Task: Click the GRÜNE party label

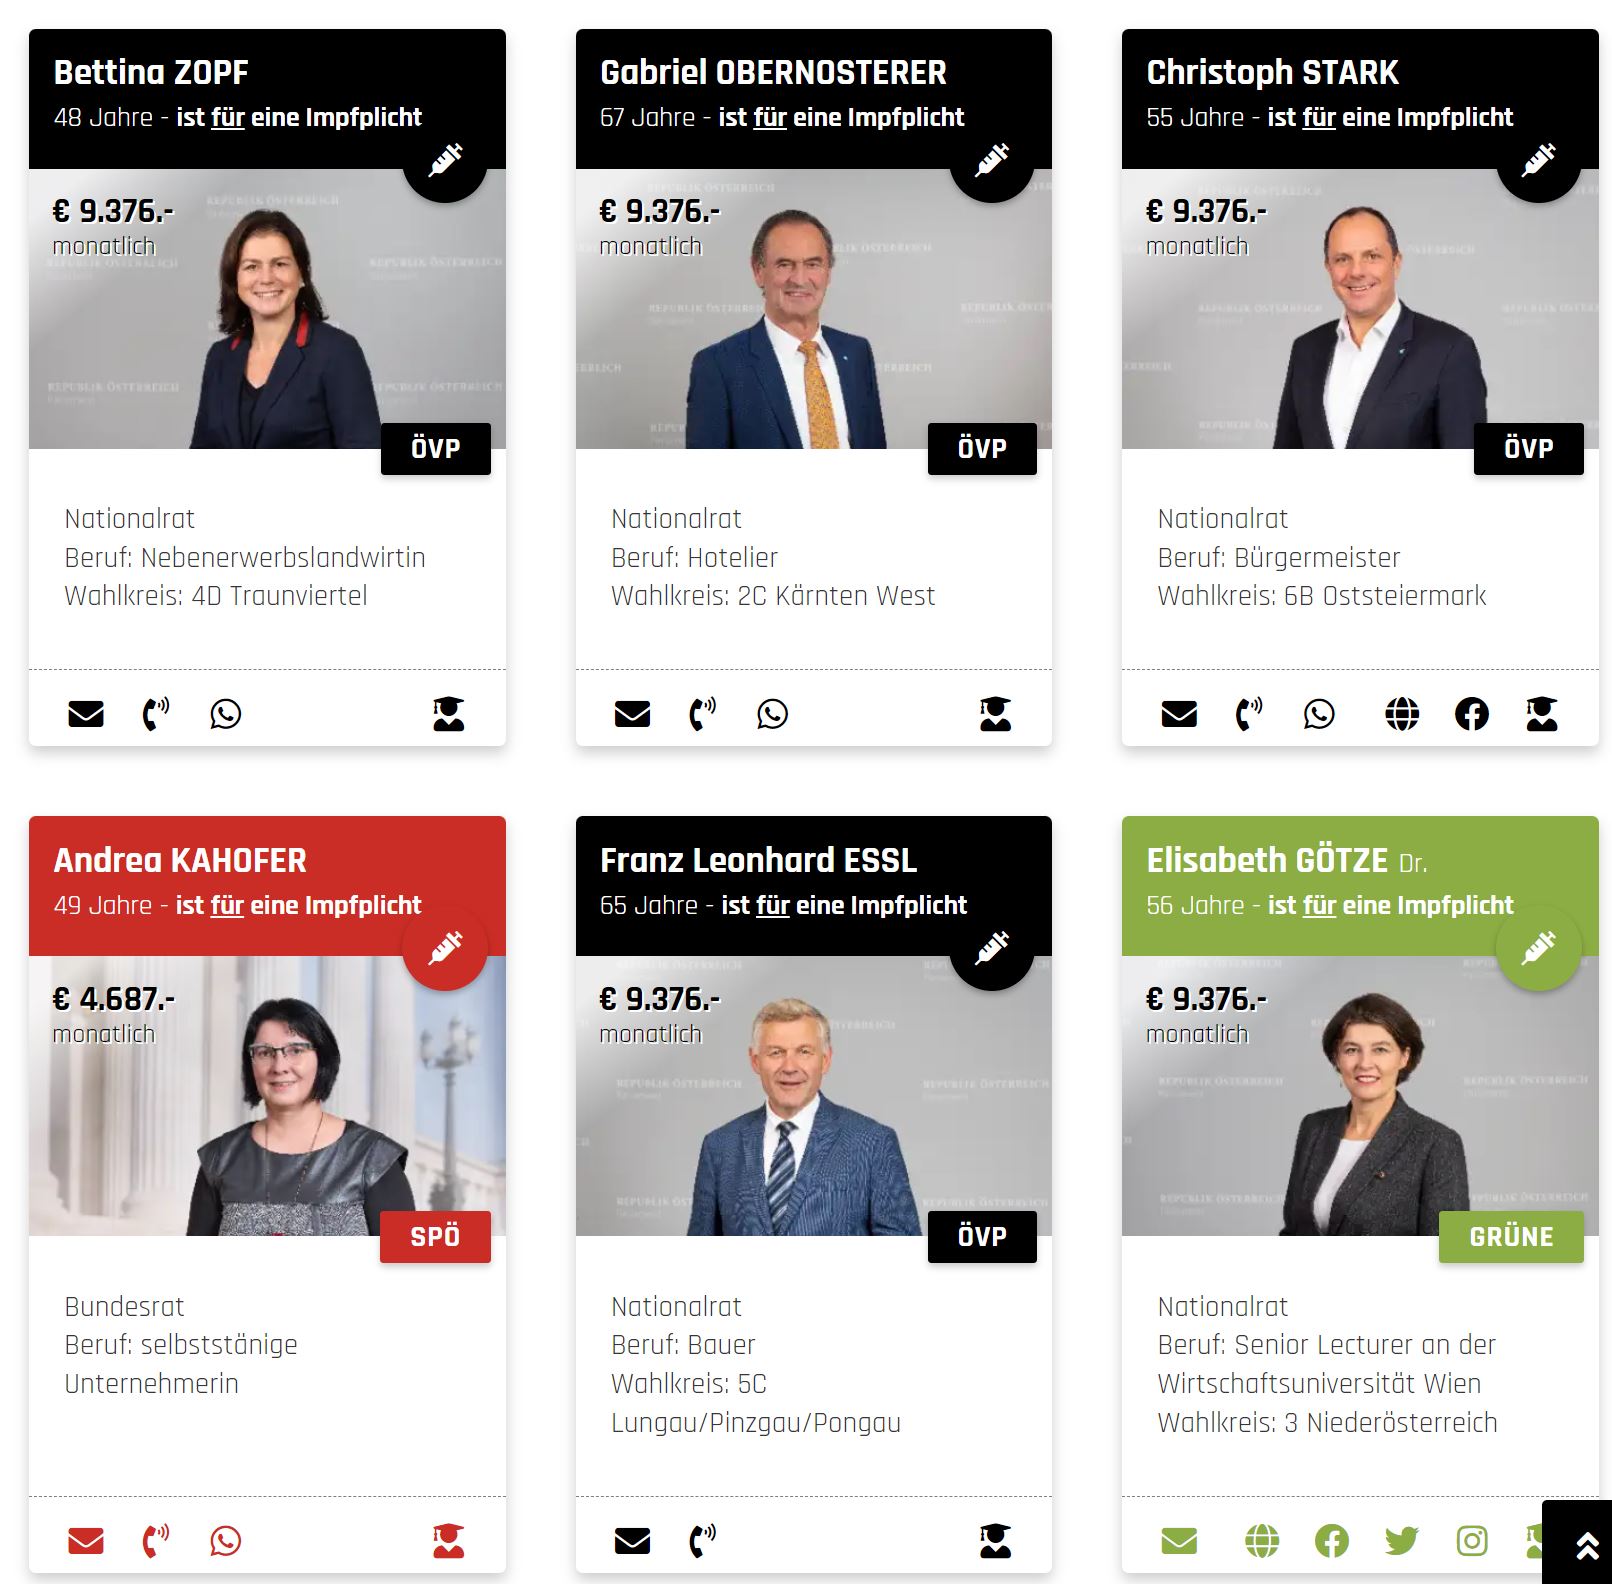Action: pyautogui.click(x=1511, y=1236)
